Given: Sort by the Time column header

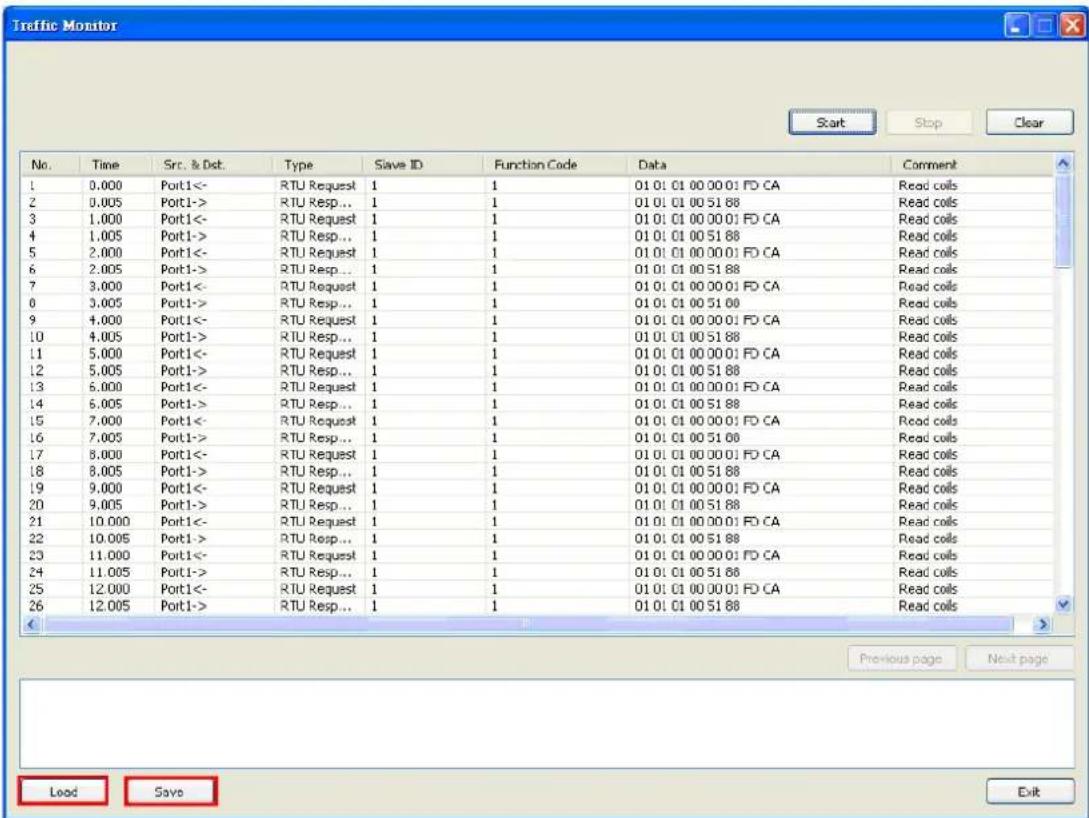Looking at the screenshot, I should coord(115,165).
